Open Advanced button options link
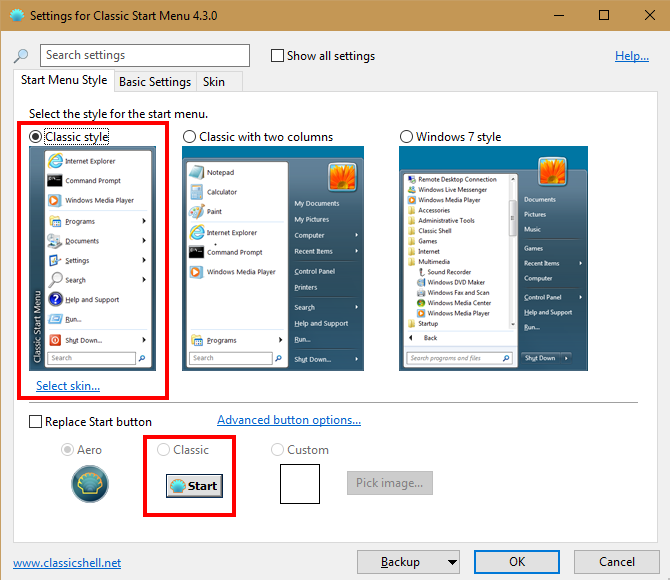Image resolution: width=670 pixels, height=580 pixels. pyautogui.click(x=289, y=420)
